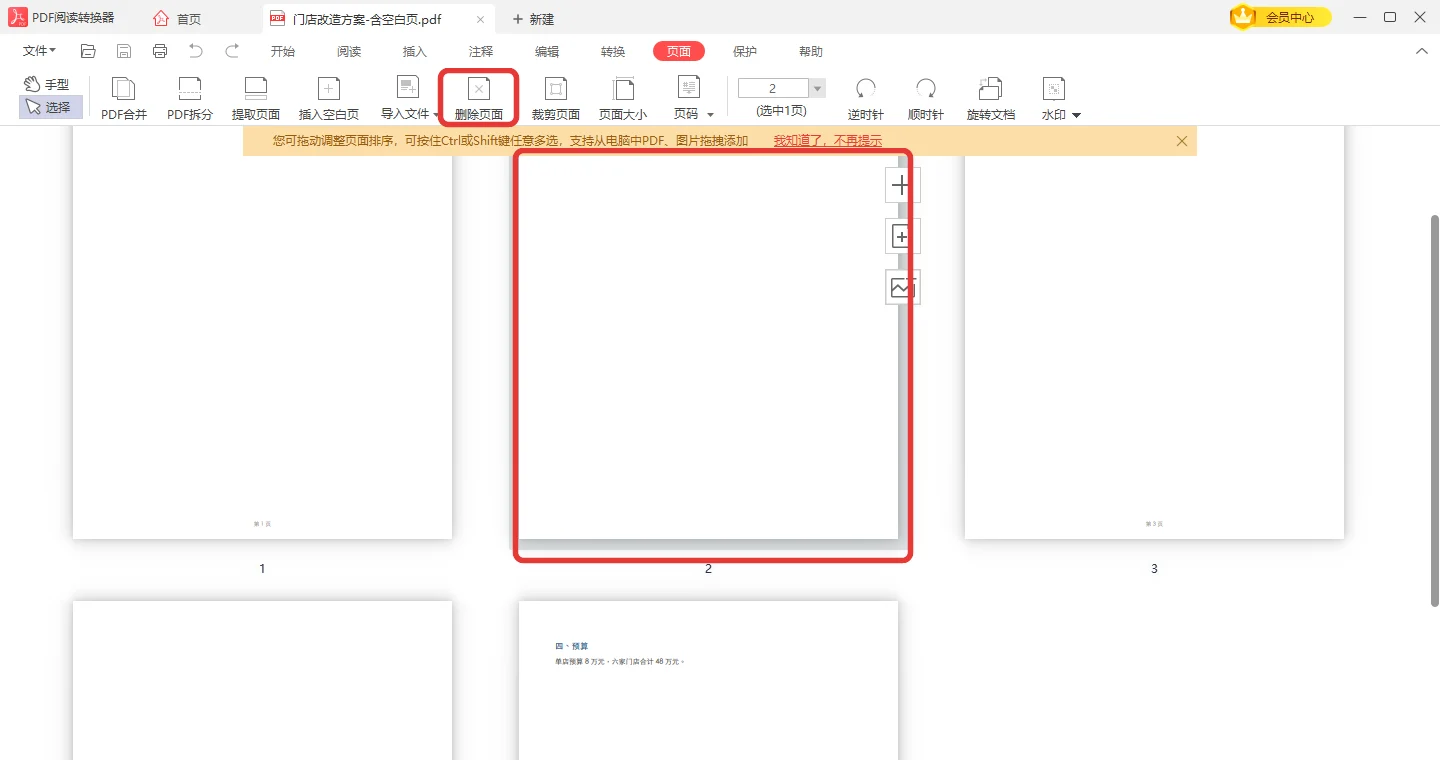Click the undo arrow icon

(x=196, y=51)
